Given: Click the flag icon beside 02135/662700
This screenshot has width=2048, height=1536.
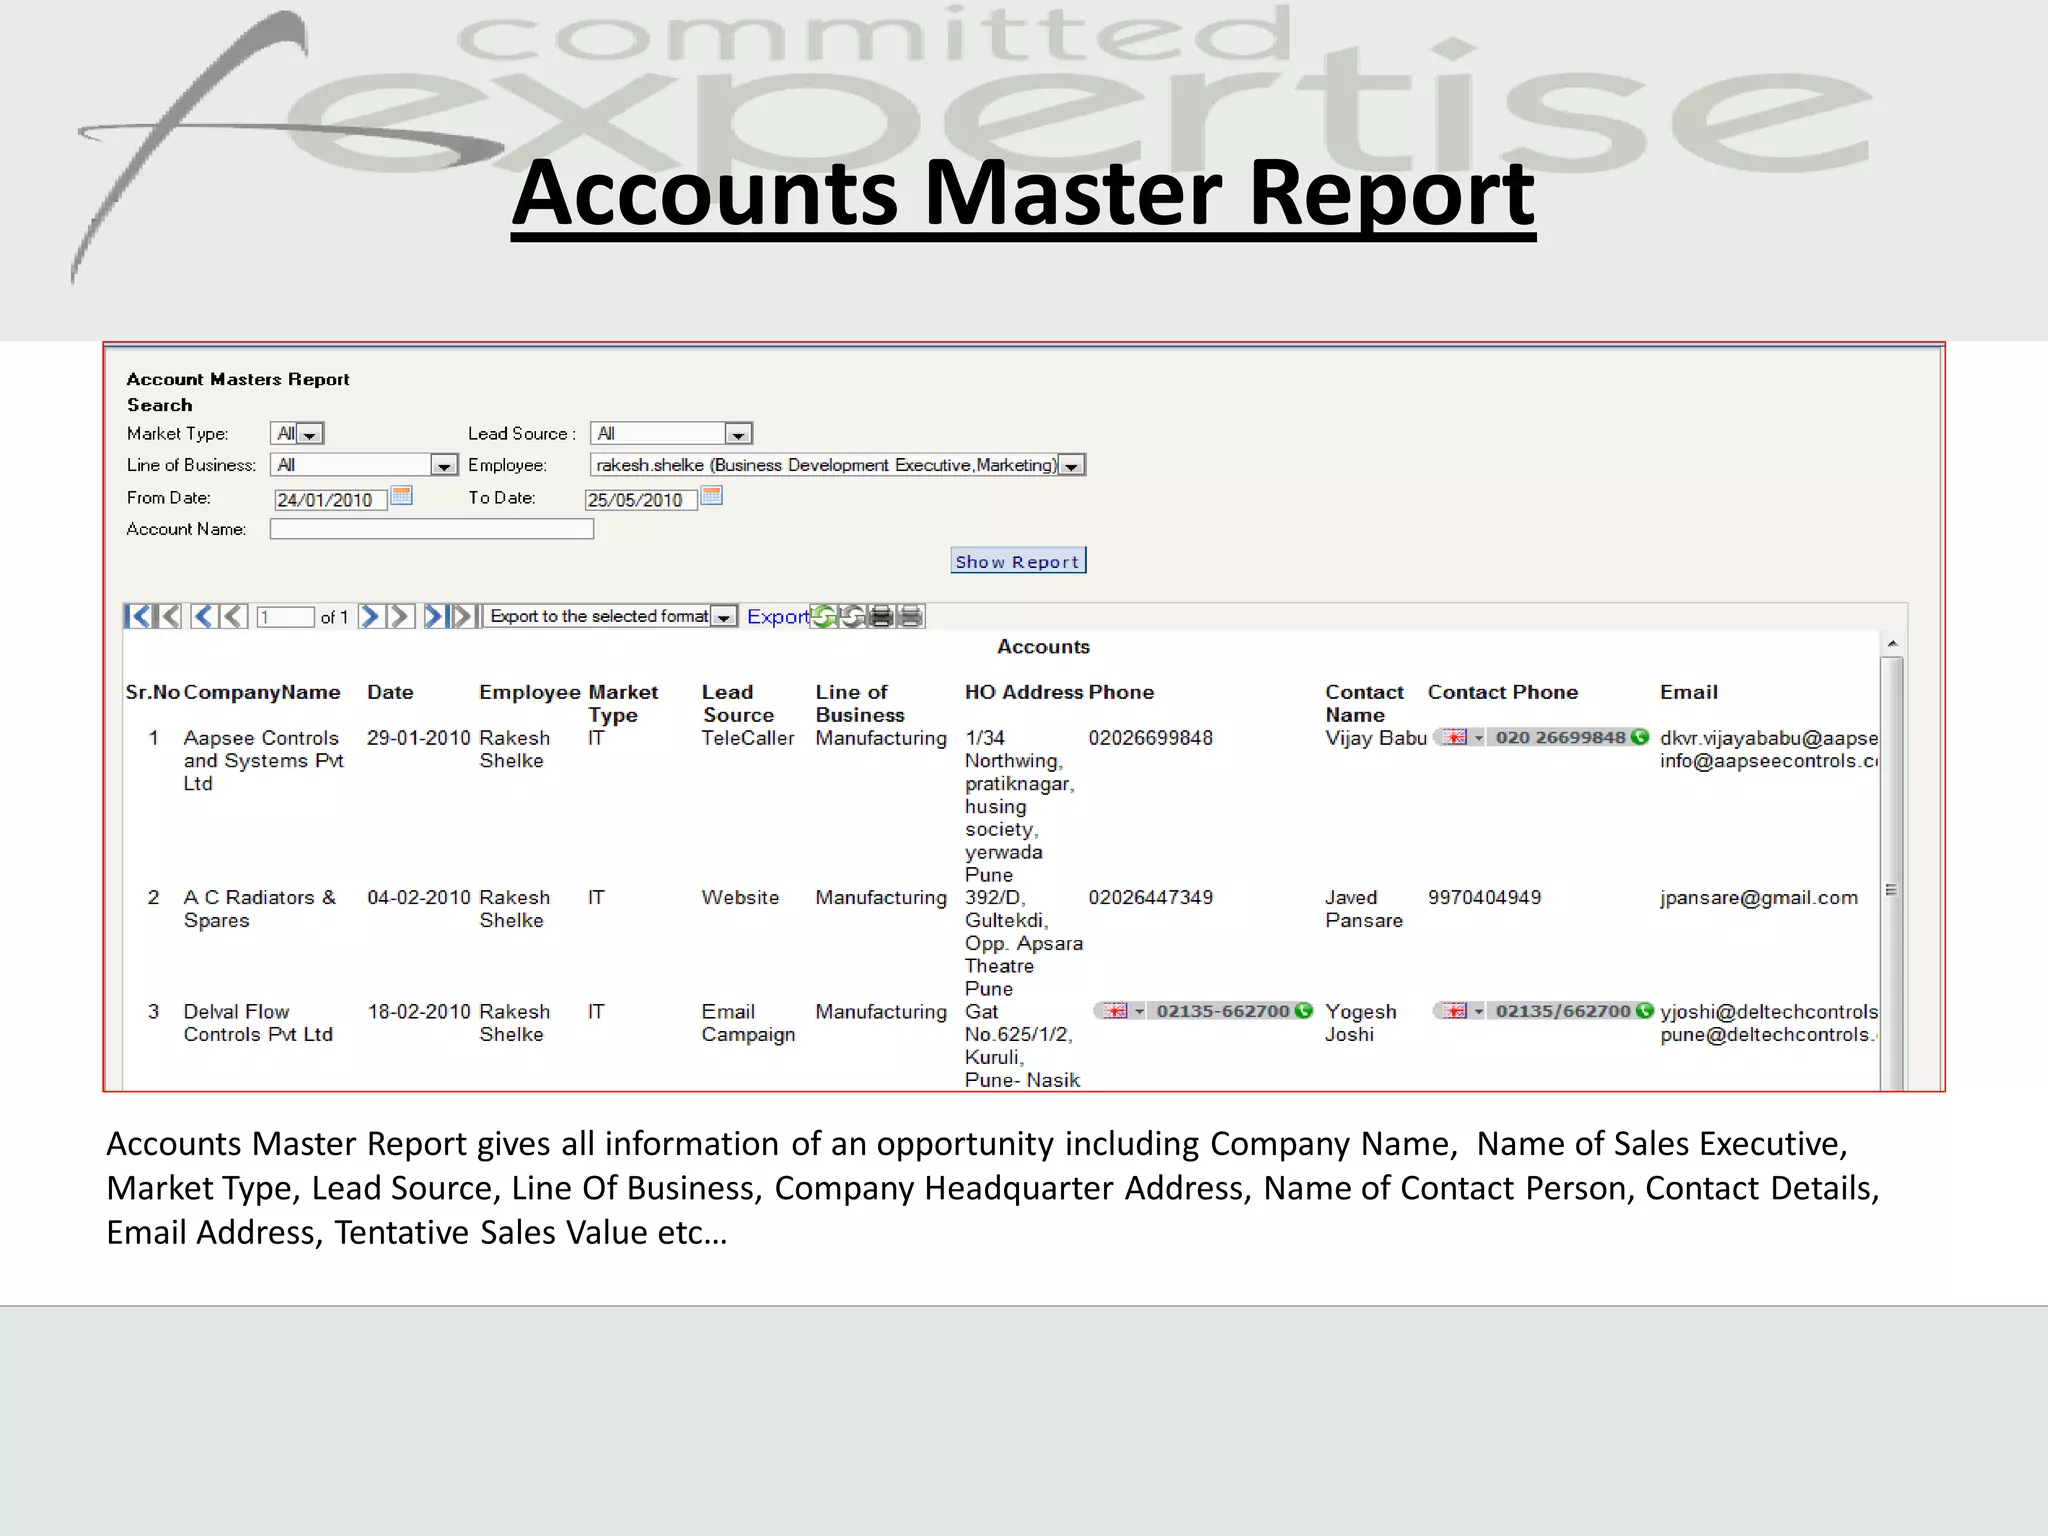Looking at the screenshot, I should (1455, 1011).
